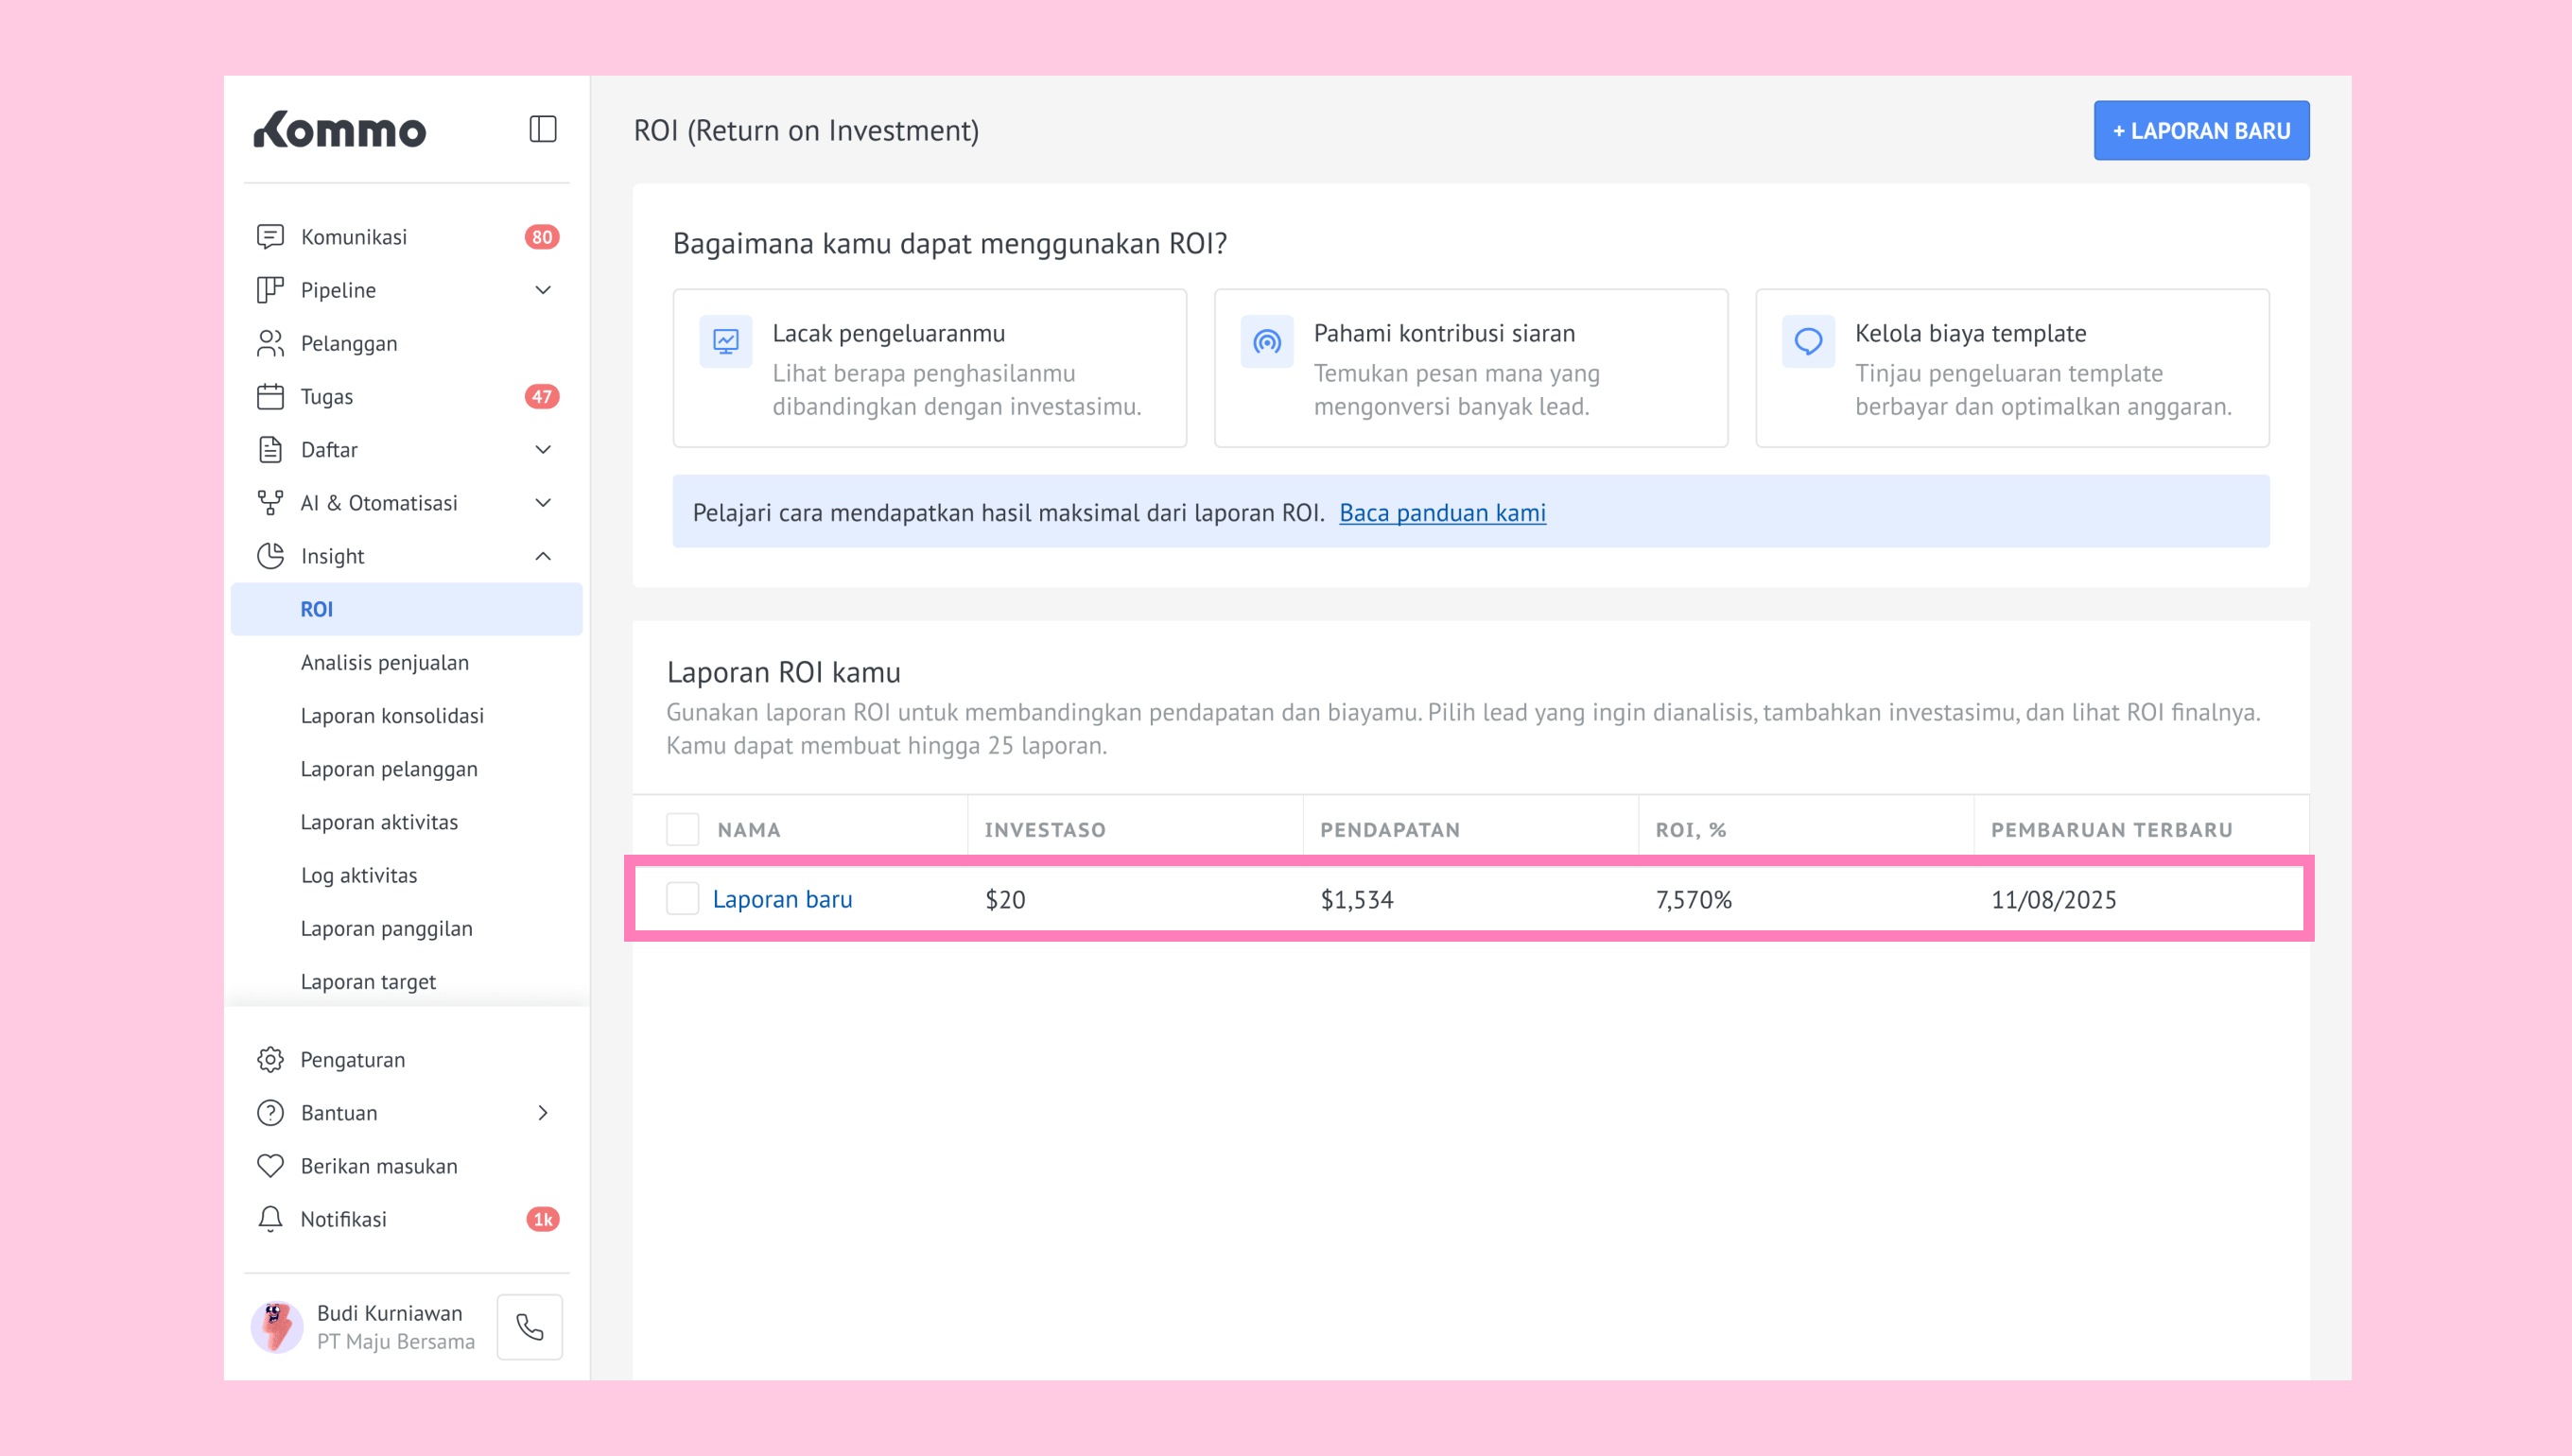Open Tugas calendar icon
Image resolution: width=2572 pixels, height=1456 pixels.
pos(270,397)
